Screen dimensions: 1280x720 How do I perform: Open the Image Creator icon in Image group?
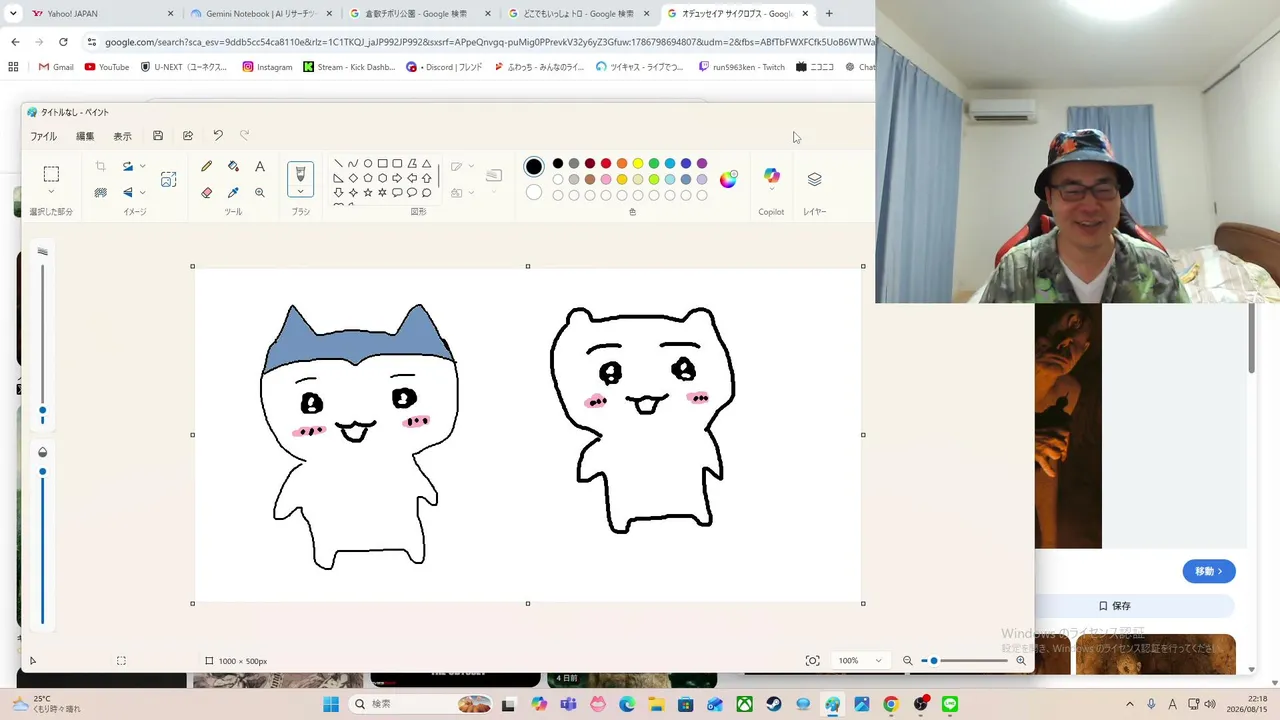(x=168, y=179)
